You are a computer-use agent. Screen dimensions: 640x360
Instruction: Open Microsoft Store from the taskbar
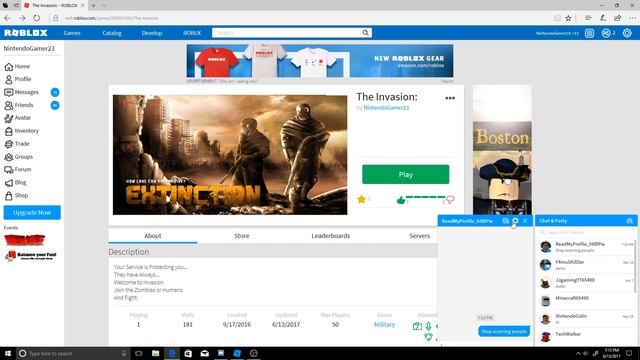188,353
